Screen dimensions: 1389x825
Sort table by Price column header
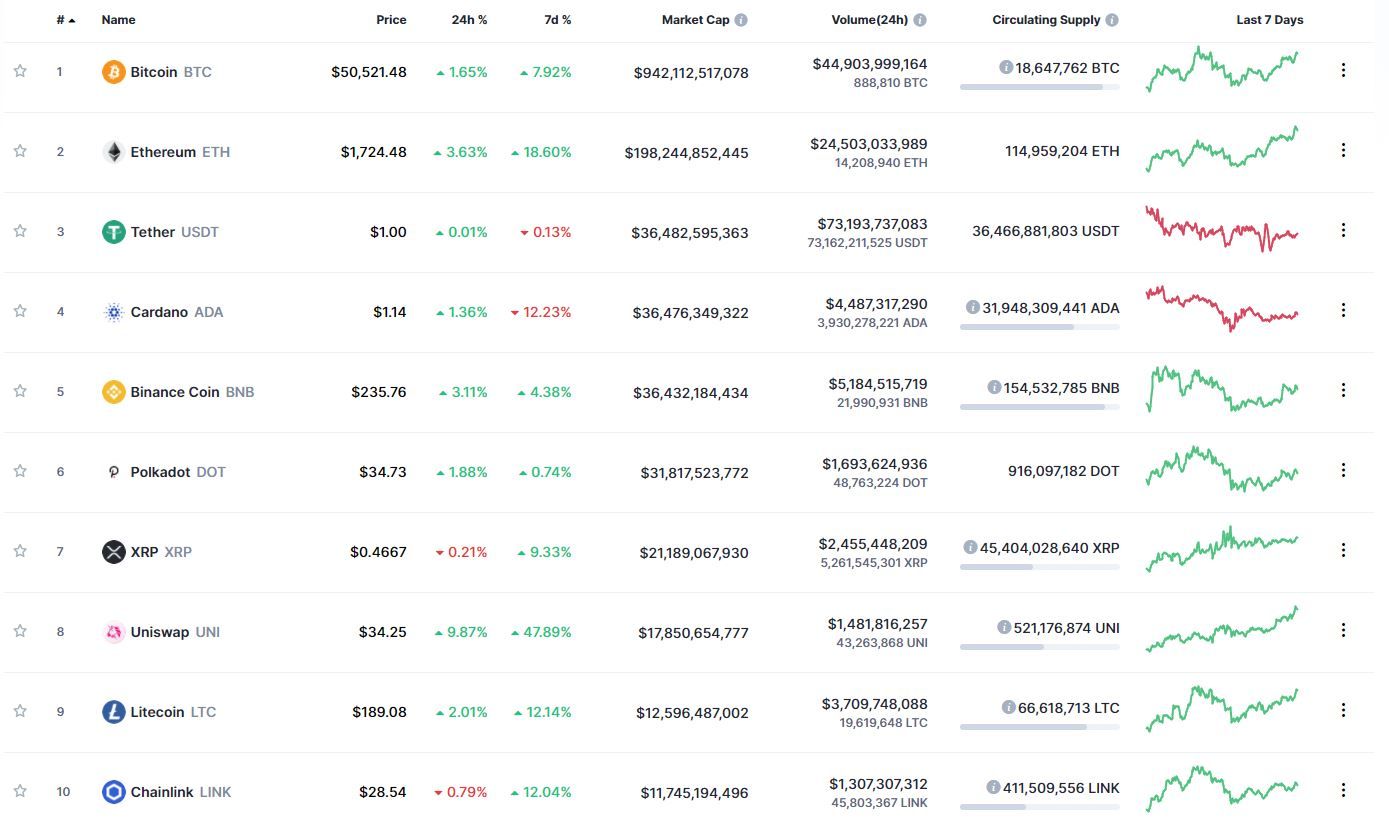pos(391,20)
